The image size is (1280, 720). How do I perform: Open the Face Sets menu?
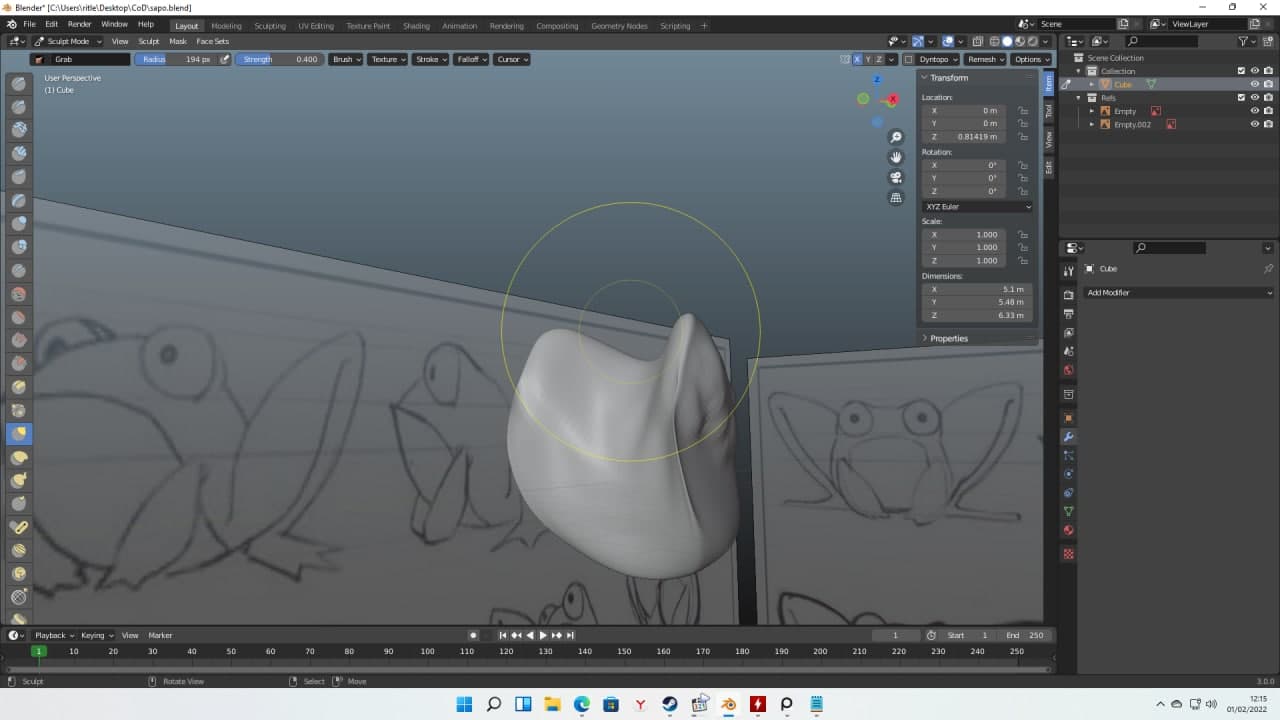coord(212,41)
